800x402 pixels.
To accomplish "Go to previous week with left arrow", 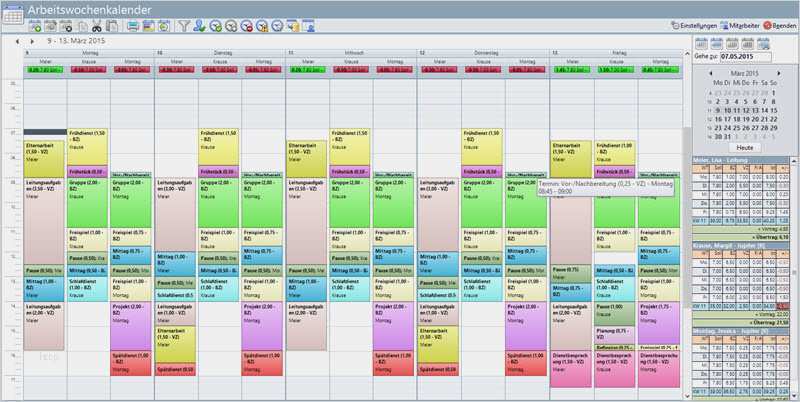I will 17,41.
